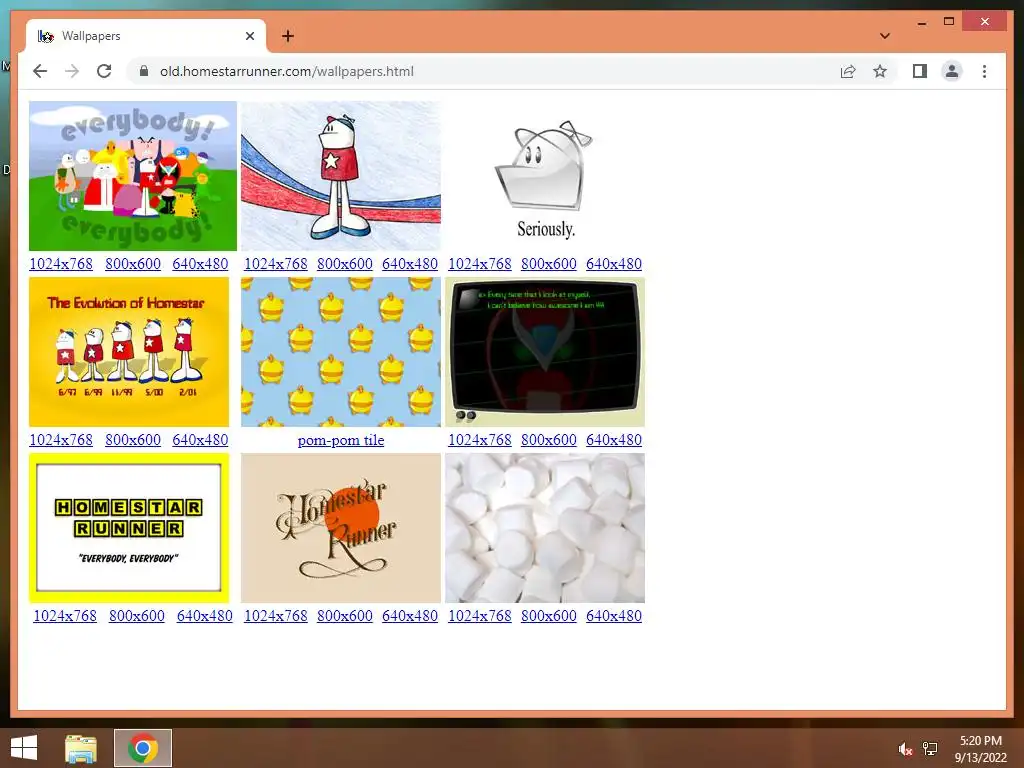Close the Wallpapers tab
Screen dimensions: 1024x768
point(249,36)
